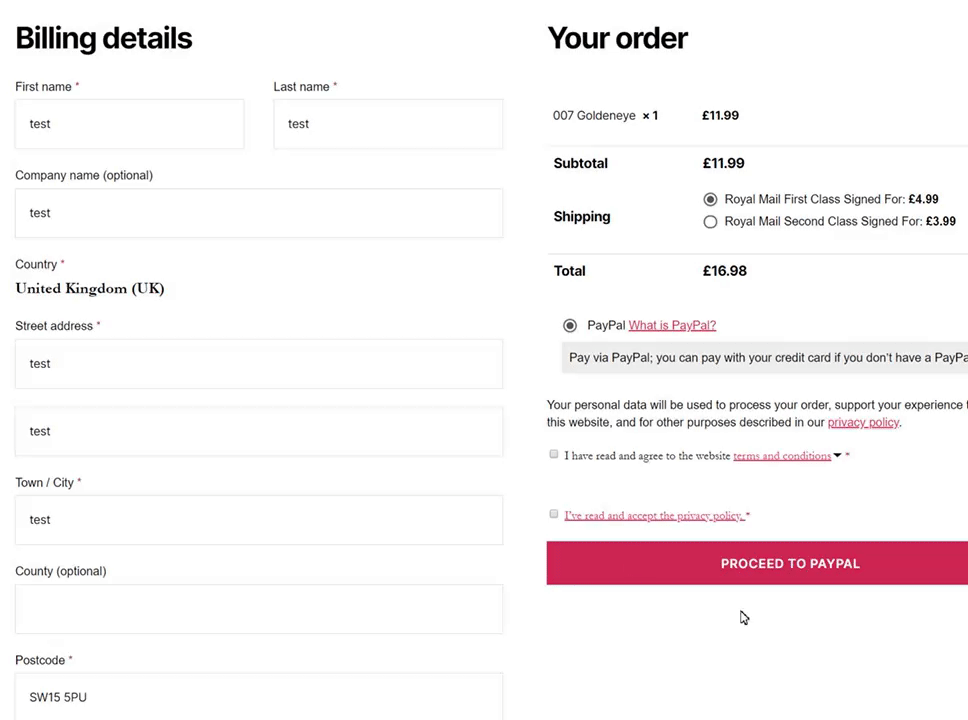Click the empty County field
The image size is (968, 720).
coord(259,609)
